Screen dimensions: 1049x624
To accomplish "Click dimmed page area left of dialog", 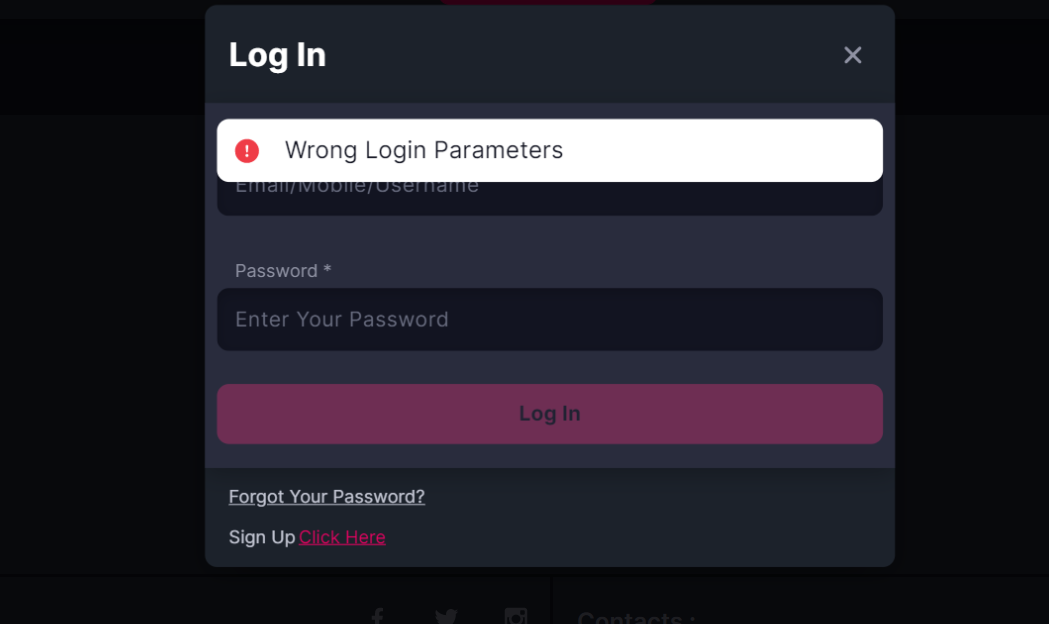I will 100,334.
